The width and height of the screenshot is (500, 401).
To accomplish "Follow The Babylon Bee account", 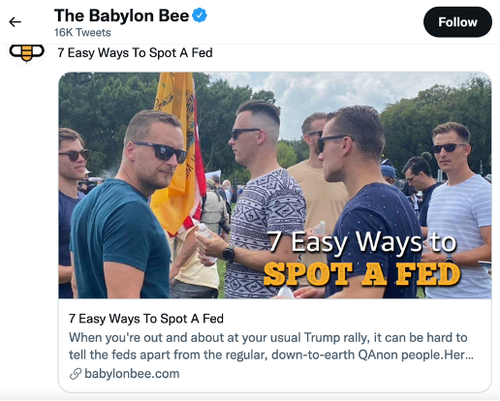I will tap(457, 22).
